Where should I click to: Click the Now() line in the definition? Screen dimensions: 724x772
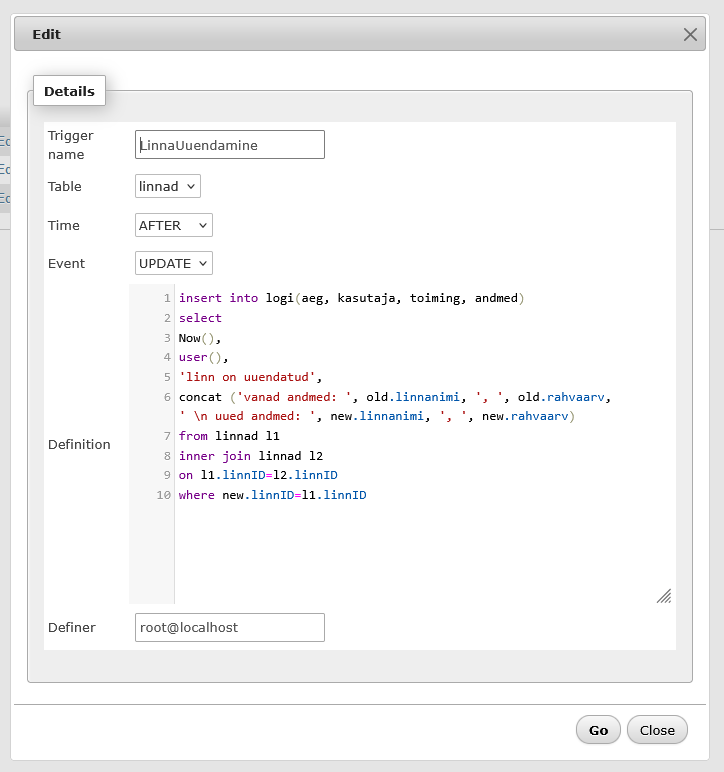(x=200, y=338)
